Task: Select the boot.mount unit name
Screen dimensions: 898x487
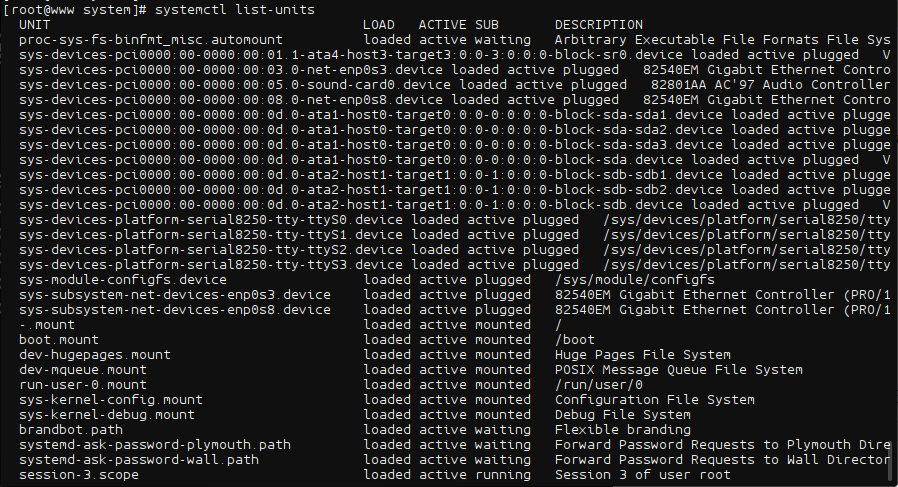Action: [x=58, y=339]
